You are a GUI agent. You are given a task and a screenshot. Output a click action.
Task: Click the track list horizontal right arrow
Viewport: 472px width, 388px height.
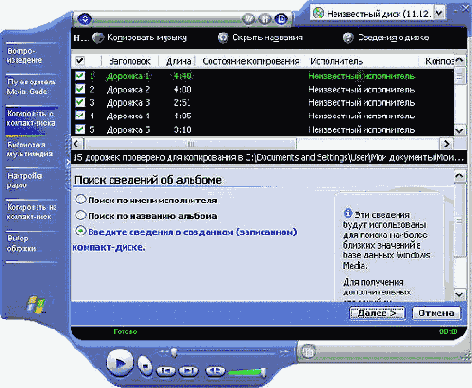[x=446, y=144]
